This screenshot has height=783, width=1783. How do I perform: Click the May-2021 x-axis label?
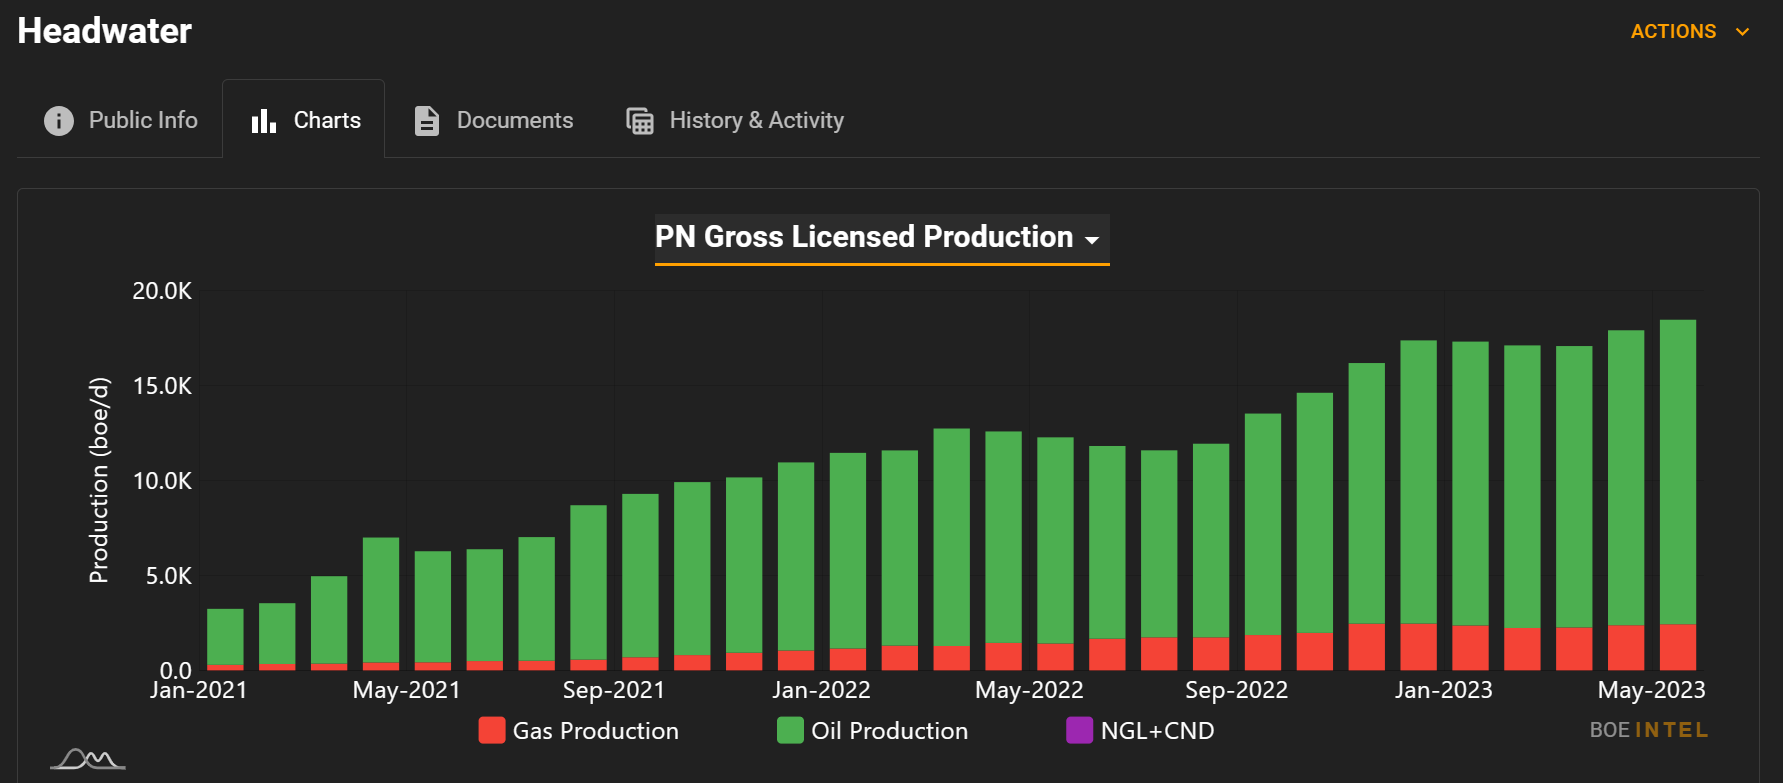pyautogui.click(x=406, y=690)
